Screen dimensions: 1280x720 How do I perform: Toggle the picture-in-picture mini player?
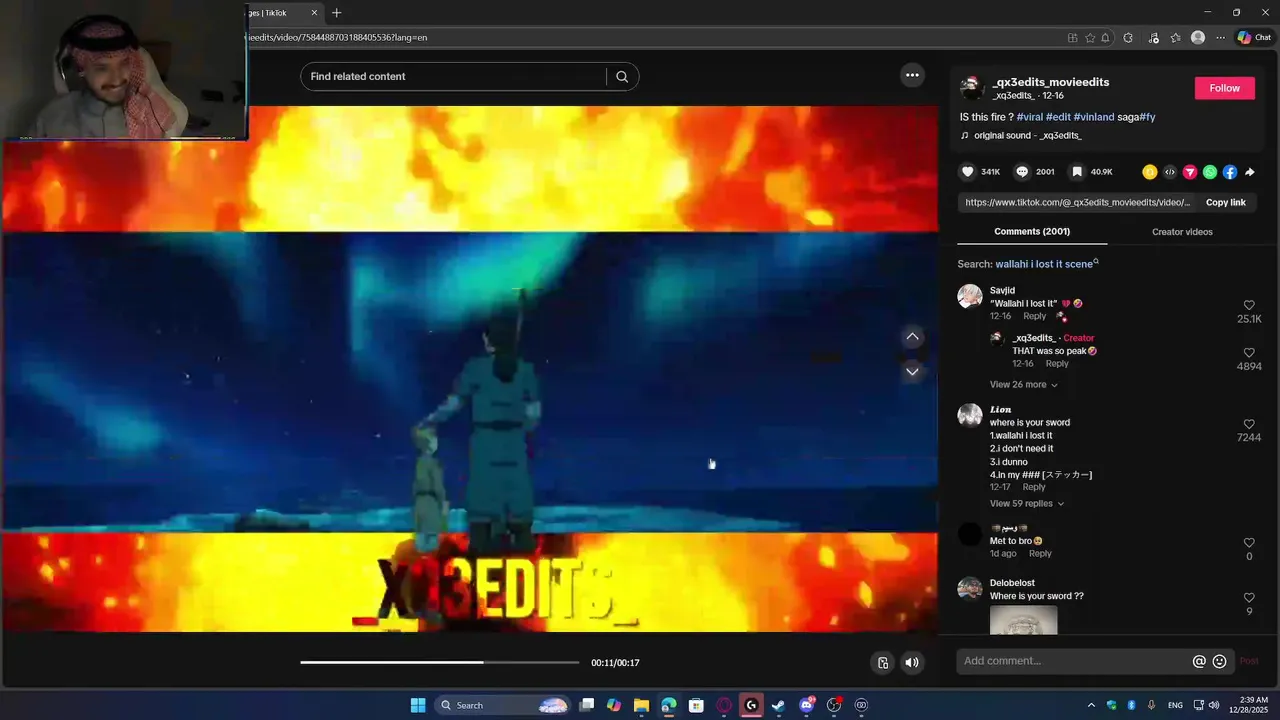(883, 662)
